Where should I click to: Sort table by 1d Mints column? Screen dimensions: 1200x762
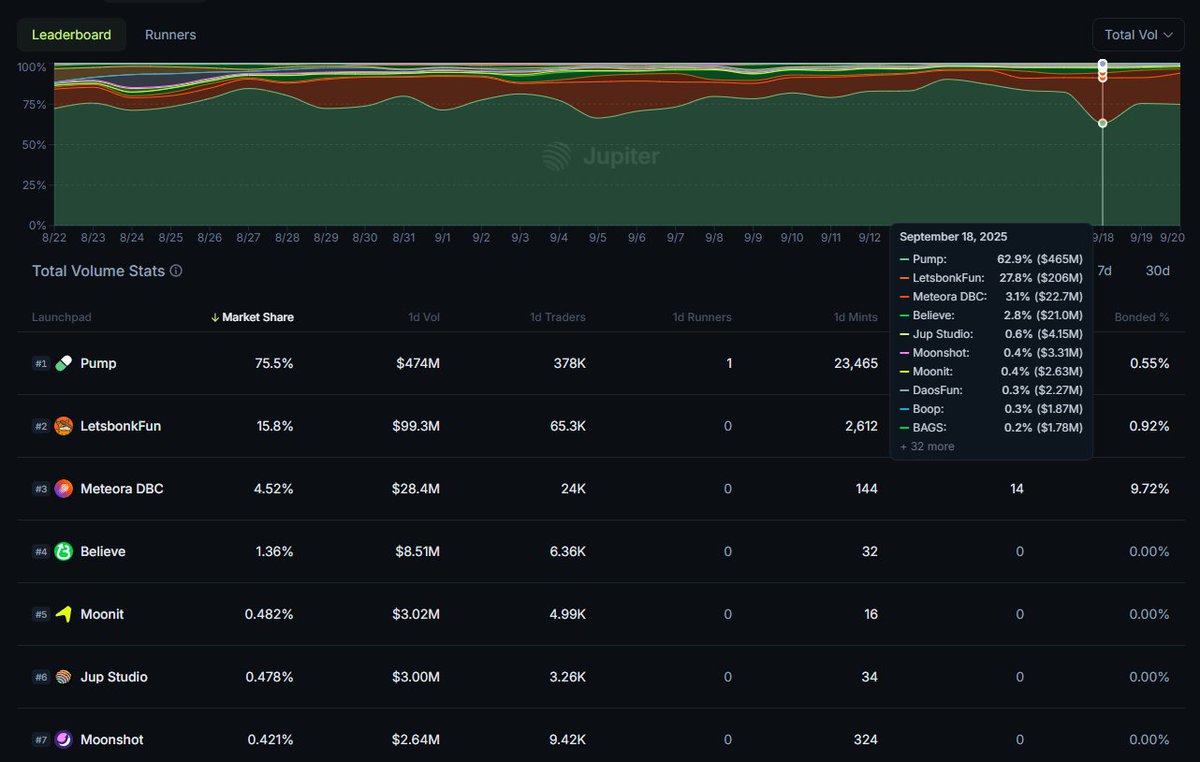point(856,317)
